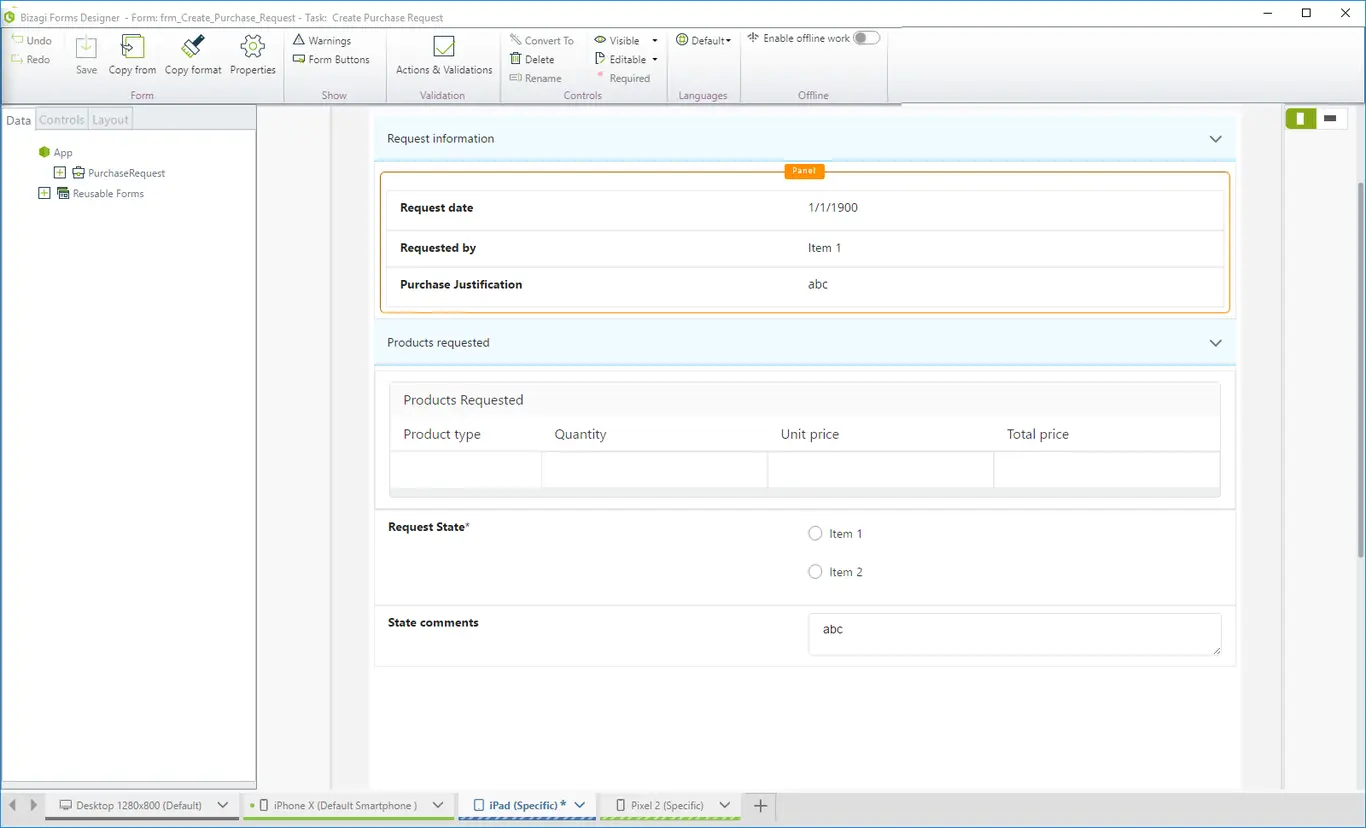Select the Item 2 radio button
The image size is (1366, 828).
815,572
